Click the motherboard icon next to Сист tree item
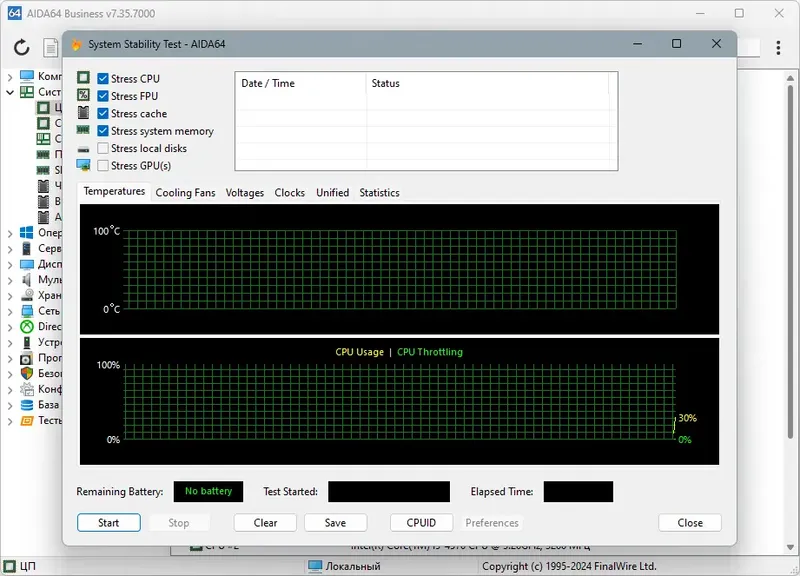This screenshot has width=800, height=576. pos(27,92)
